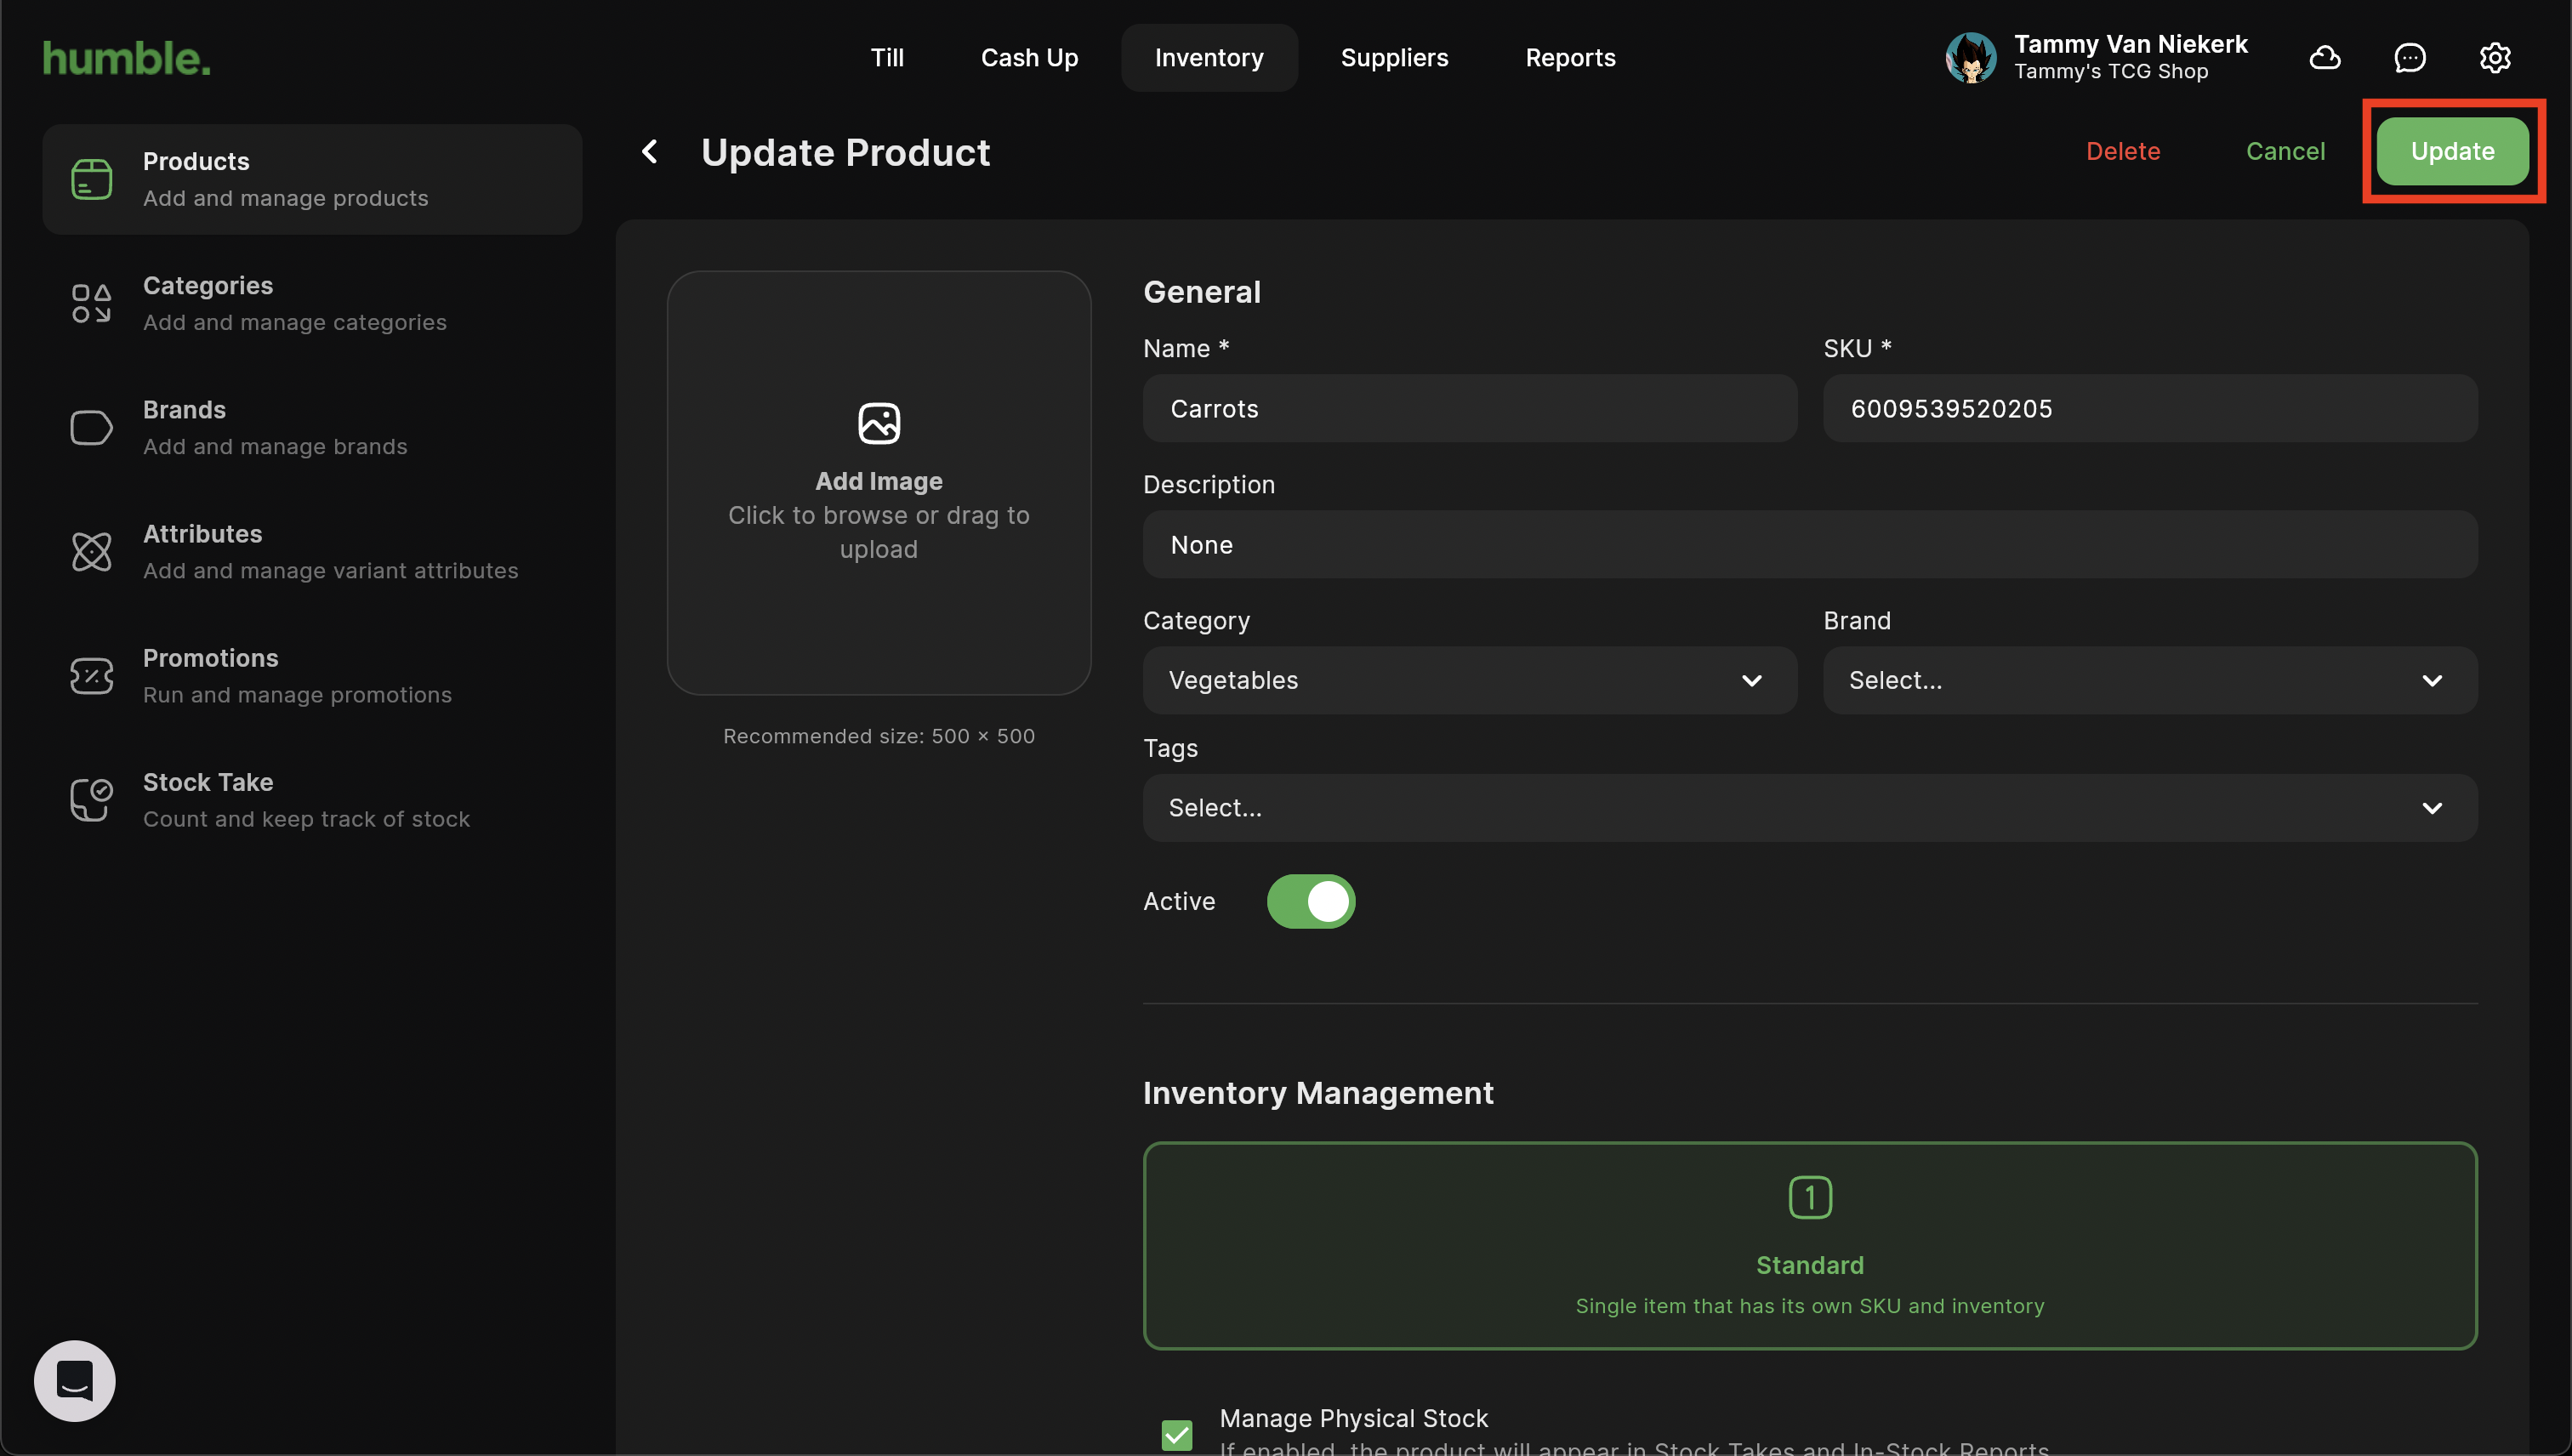The width and height of the screenshot is (2572, 1456).
Task: Uncheck Manage Physical Stock checkbox
Action: 1177,1434
